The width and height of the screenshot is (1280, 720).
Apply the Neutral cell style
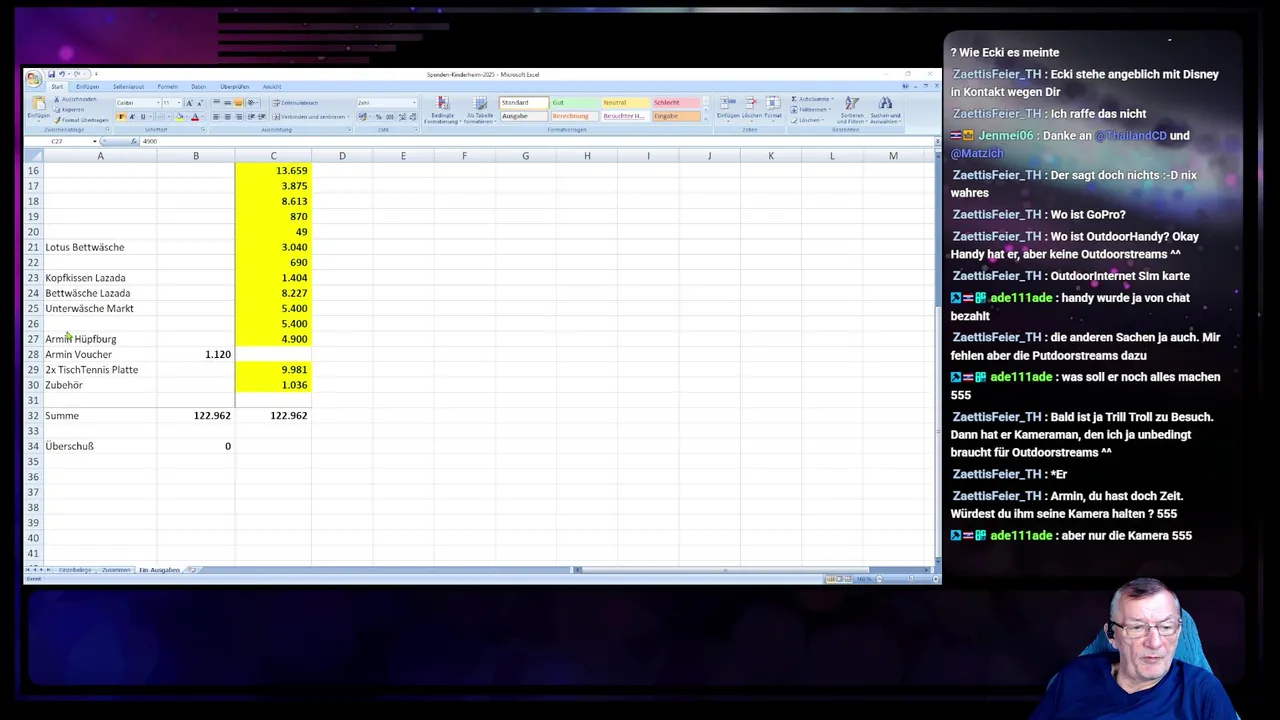(x=625, y=102)
